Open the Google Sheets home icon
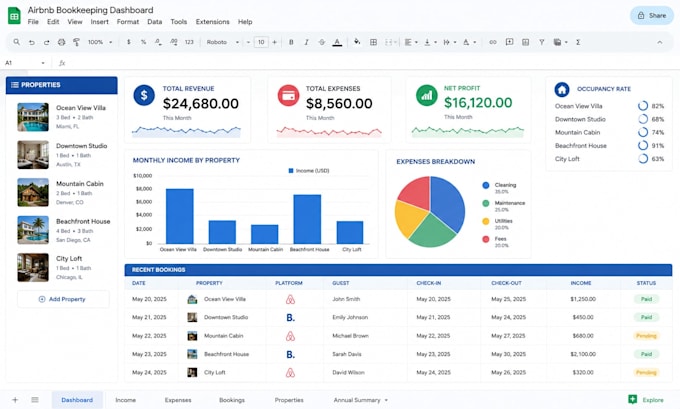 (14, 16)
